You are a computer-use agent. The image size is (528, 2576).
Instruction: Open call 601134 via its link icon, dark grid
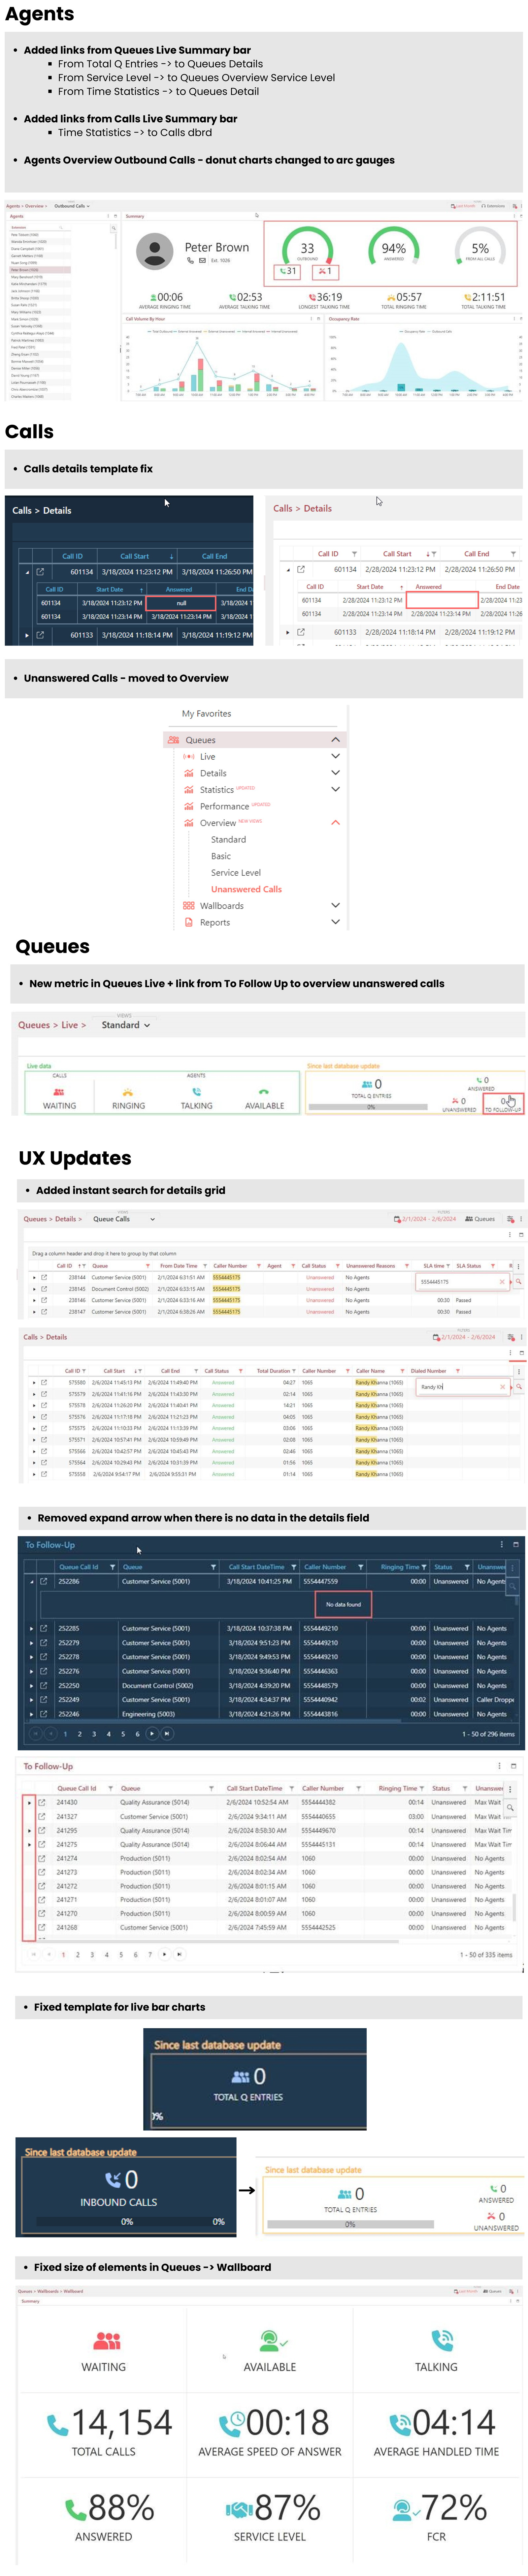(x=40, y=572)
